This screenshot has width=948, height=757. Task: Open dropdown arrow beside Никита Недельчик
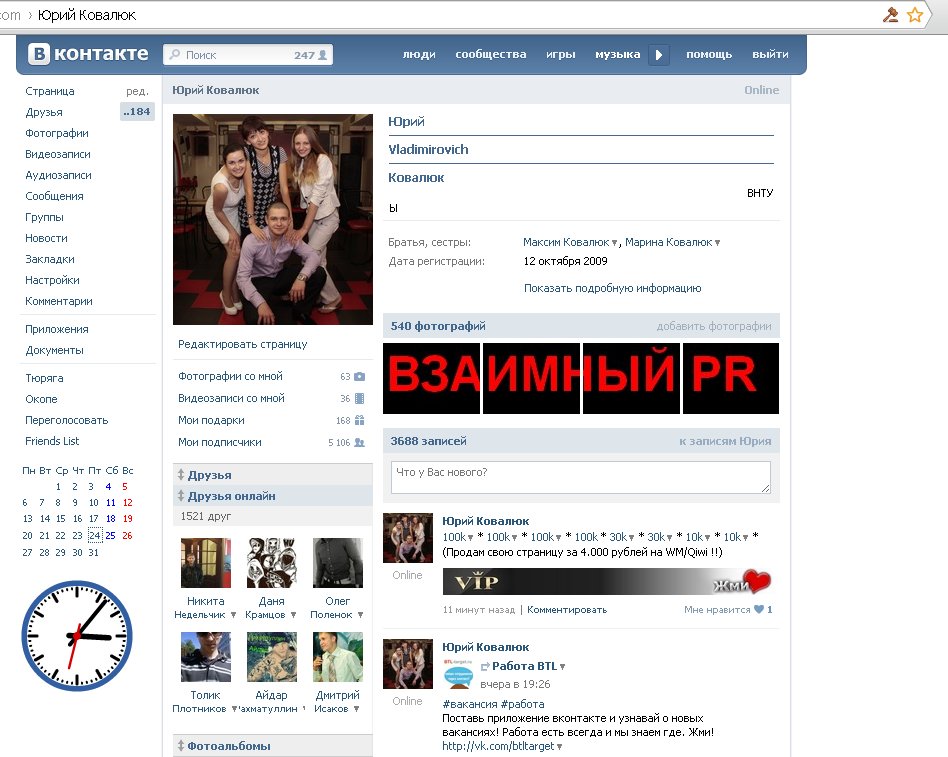pos(233,616)
